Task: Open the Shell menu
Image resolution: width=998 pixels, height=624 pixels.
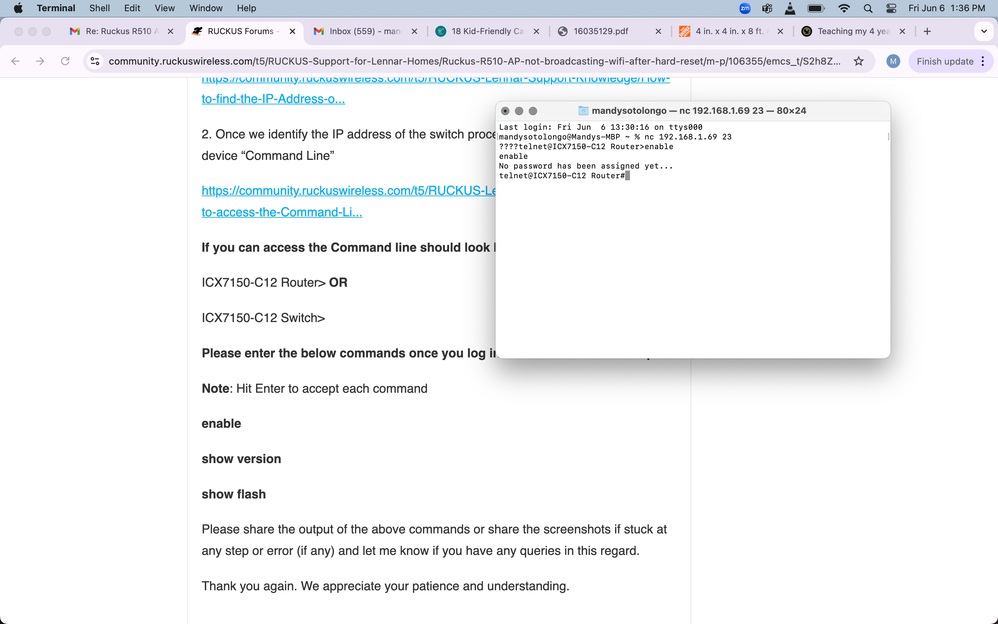Action: coord(99,7)
